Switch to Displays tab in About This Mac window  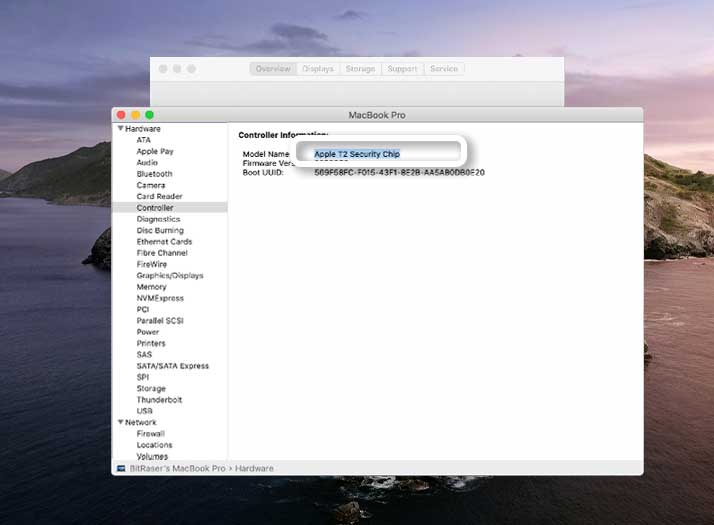point(318,69)
